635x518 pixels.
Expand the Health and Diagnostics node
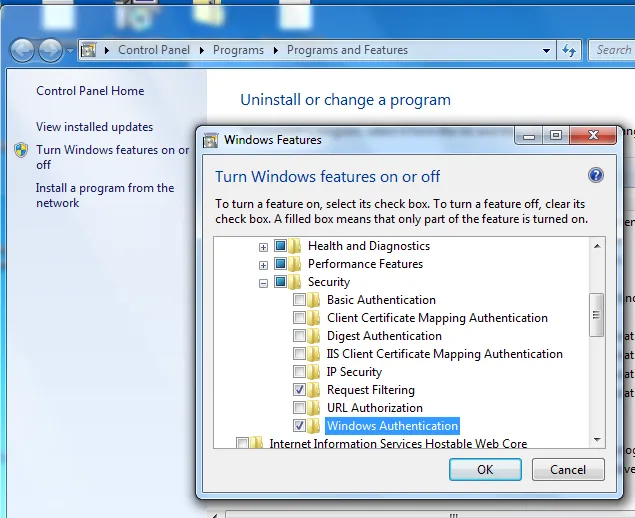(263, 247)
